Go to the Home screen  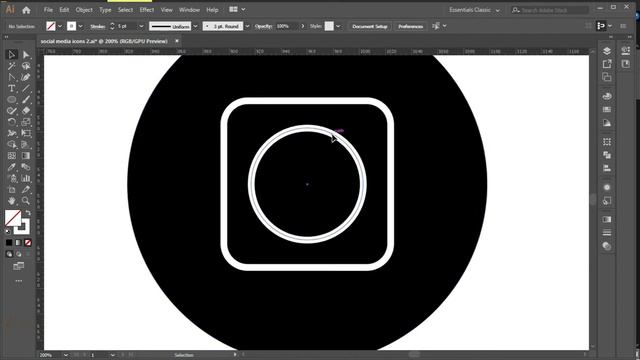click(27, 10)
